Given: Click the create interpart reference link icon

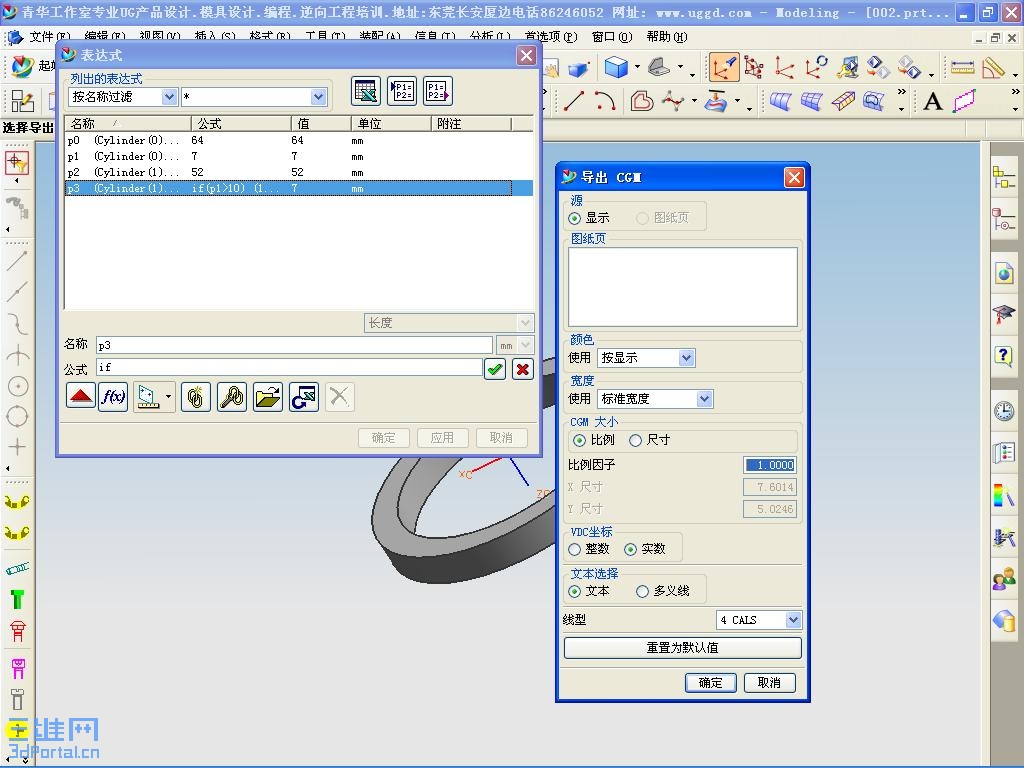Looking at the screenshot, I should pos(196,396).
